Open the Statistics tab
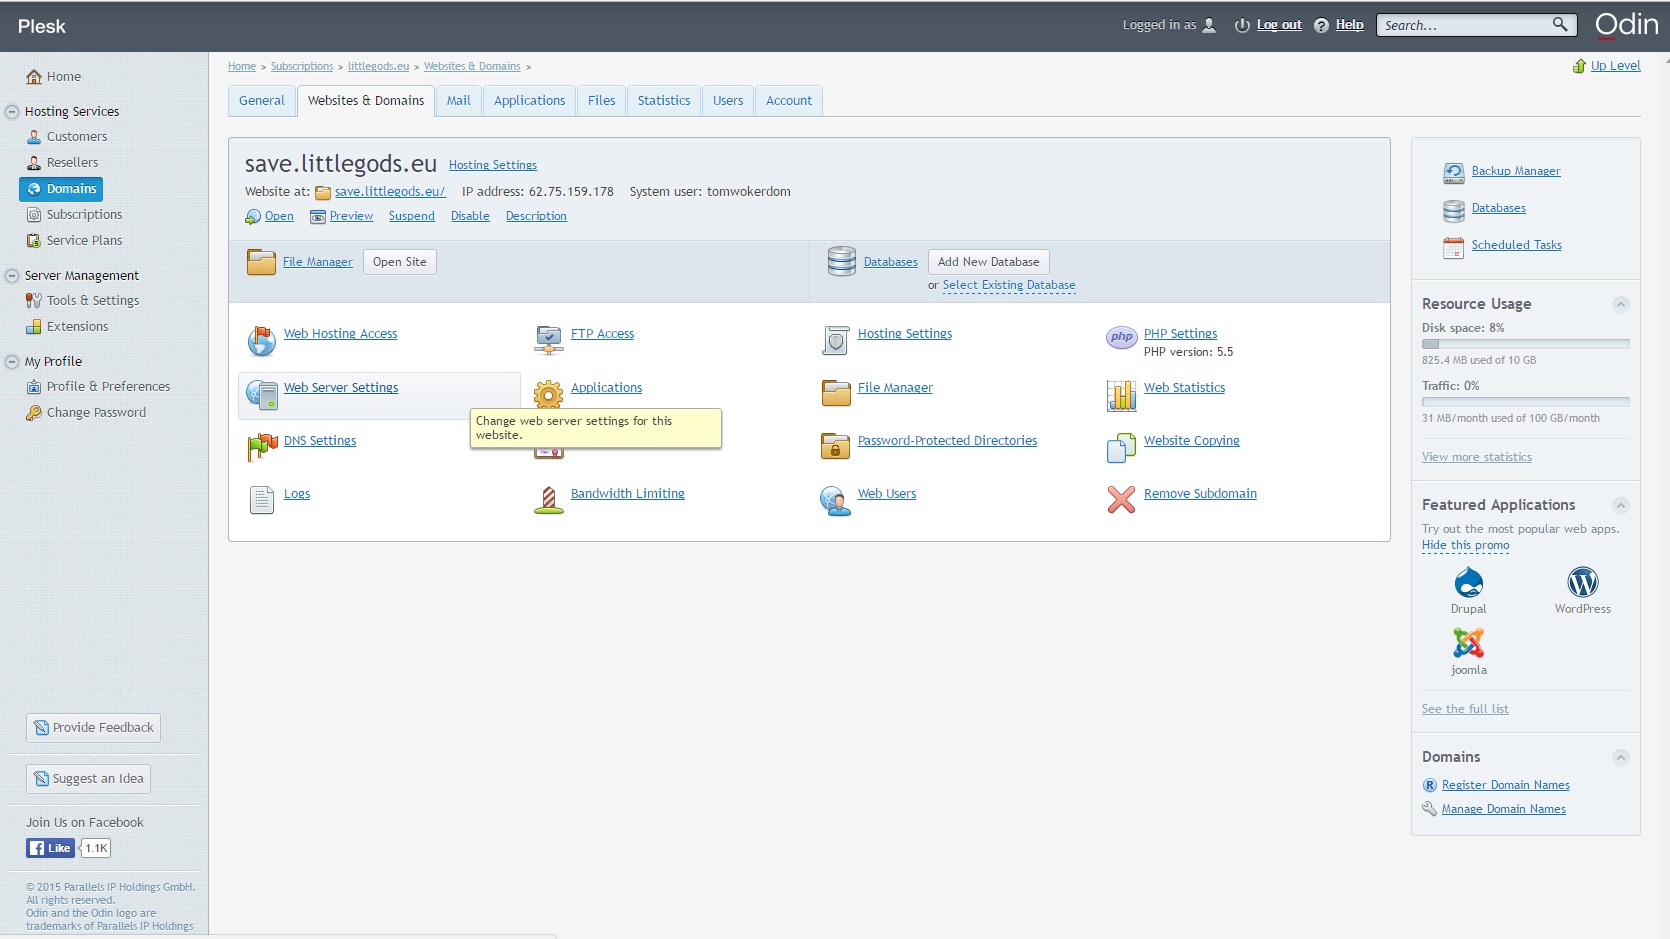 pyautogui.click(x=663, y=101)
